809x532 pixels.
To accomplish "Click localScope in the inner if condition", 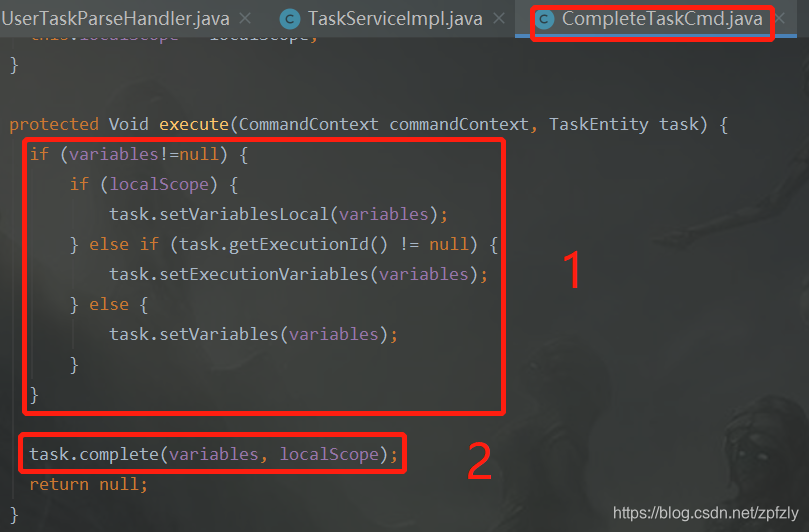I will click(x=159, y=184).
